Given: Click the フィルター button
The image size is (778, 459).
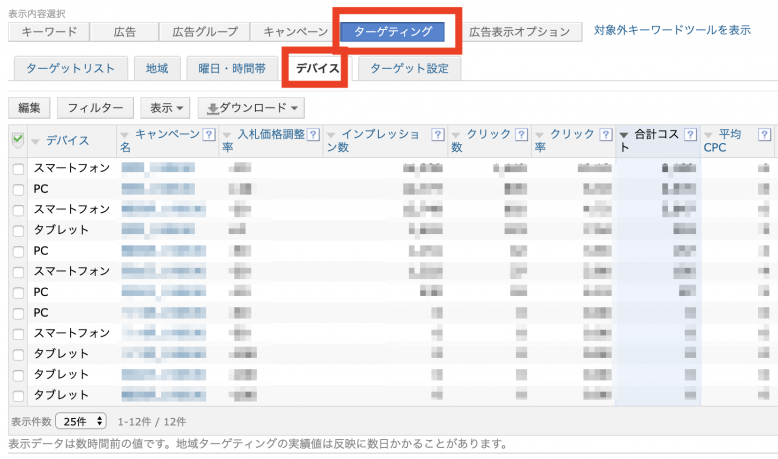Looking at the screenshot, I should coord(95,107).
